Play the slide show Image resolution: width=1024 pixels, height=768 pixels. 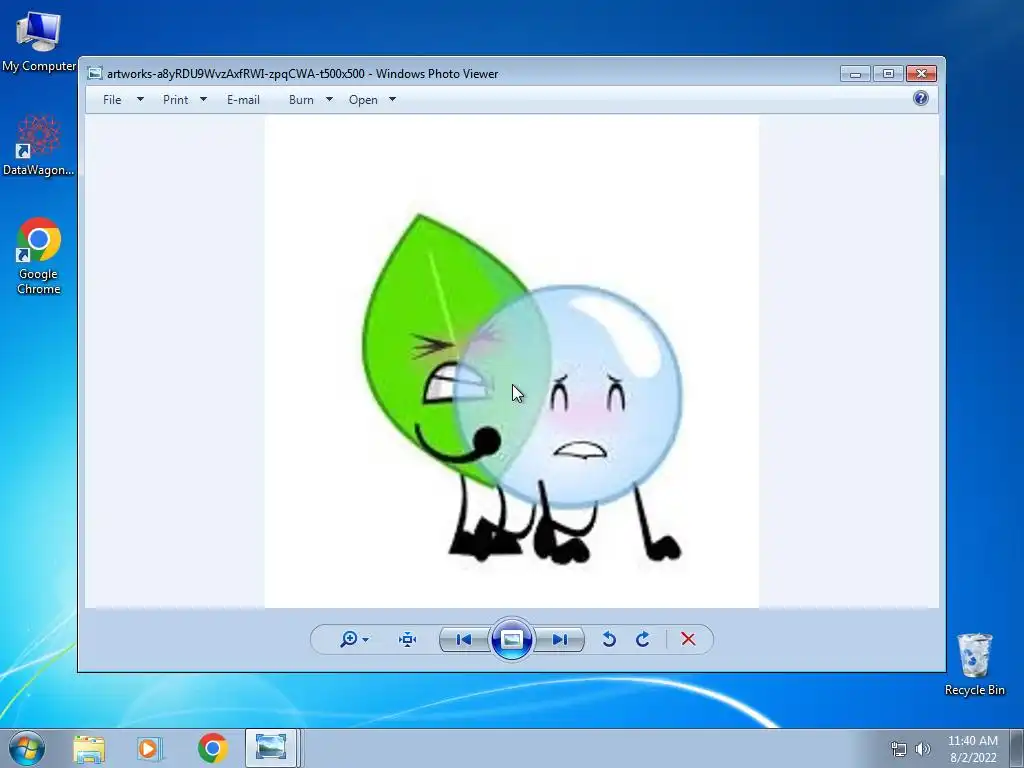[511, 639]
